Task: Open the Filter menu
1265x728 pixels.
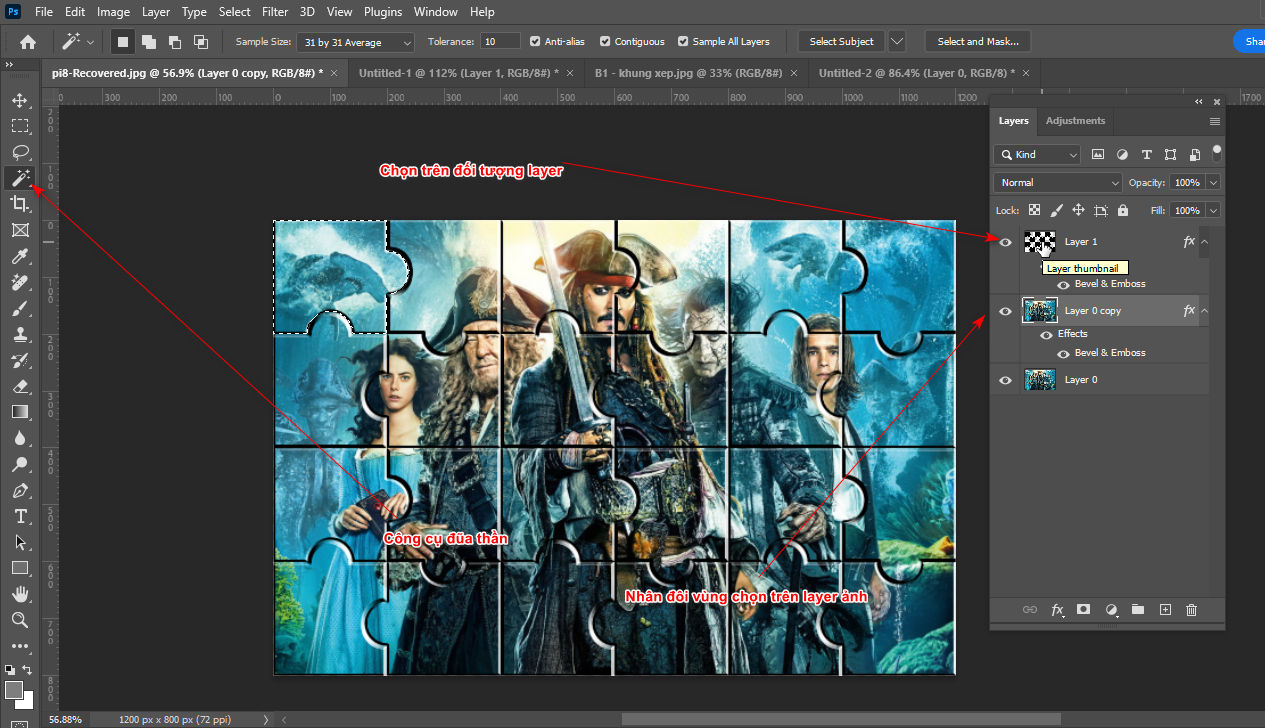Action: coord(275,11)
